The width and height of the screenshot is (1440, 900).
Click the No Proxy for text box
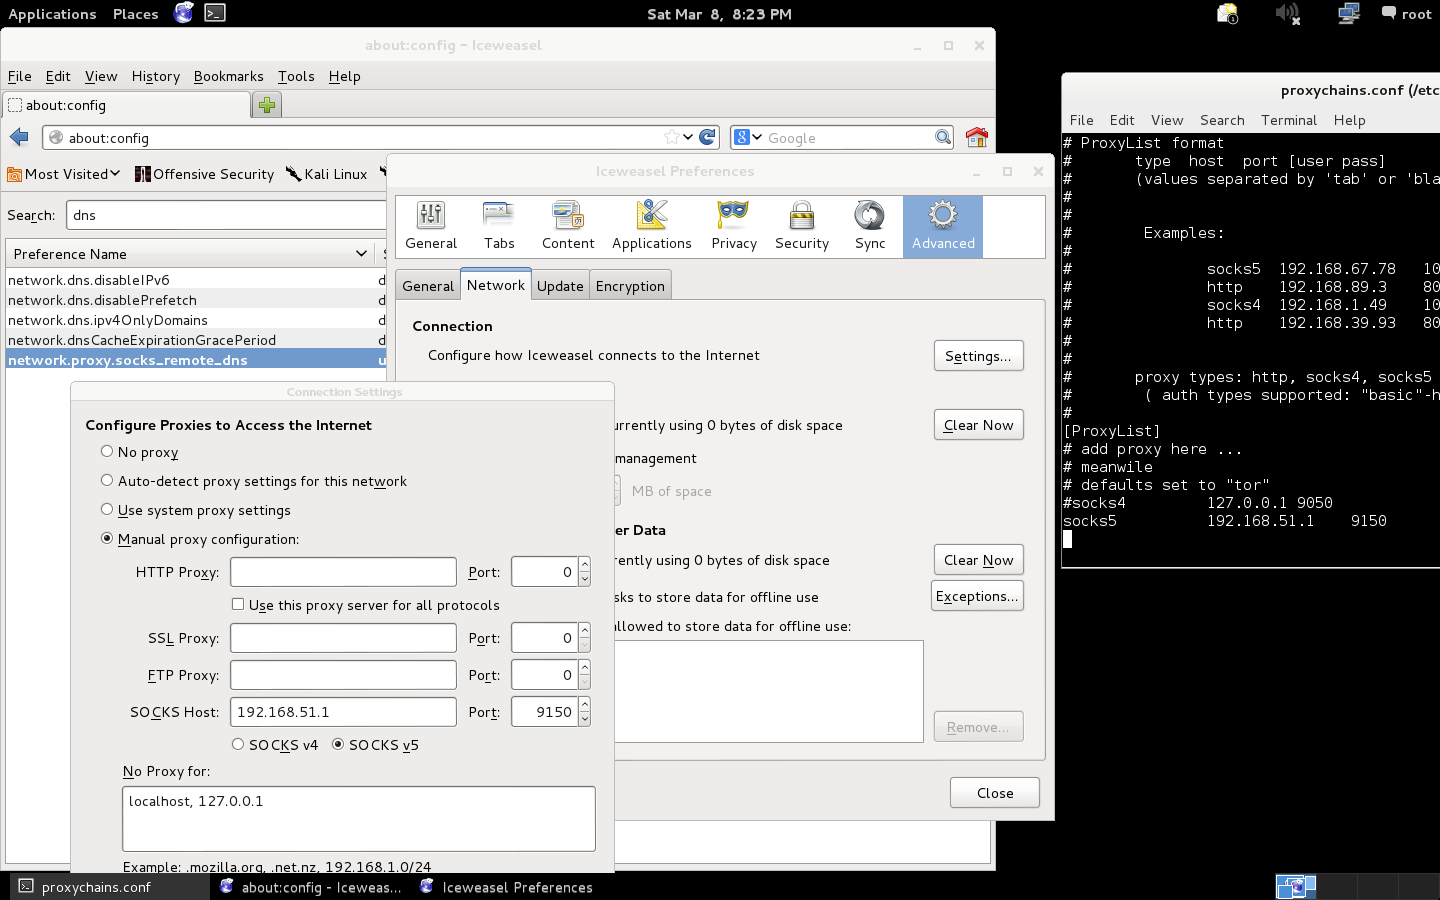359,819
